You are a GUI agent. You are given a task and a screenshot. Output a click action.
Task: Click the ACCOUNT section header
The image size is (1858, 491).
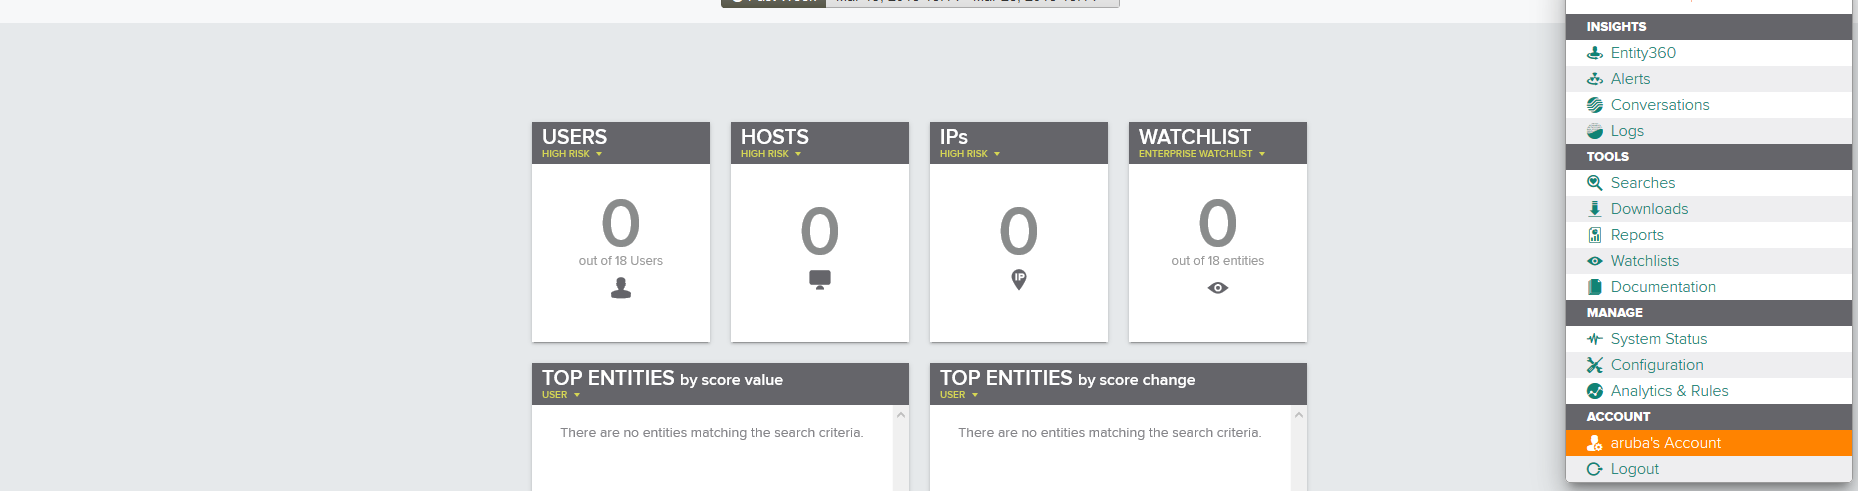tap(1709, 417)
